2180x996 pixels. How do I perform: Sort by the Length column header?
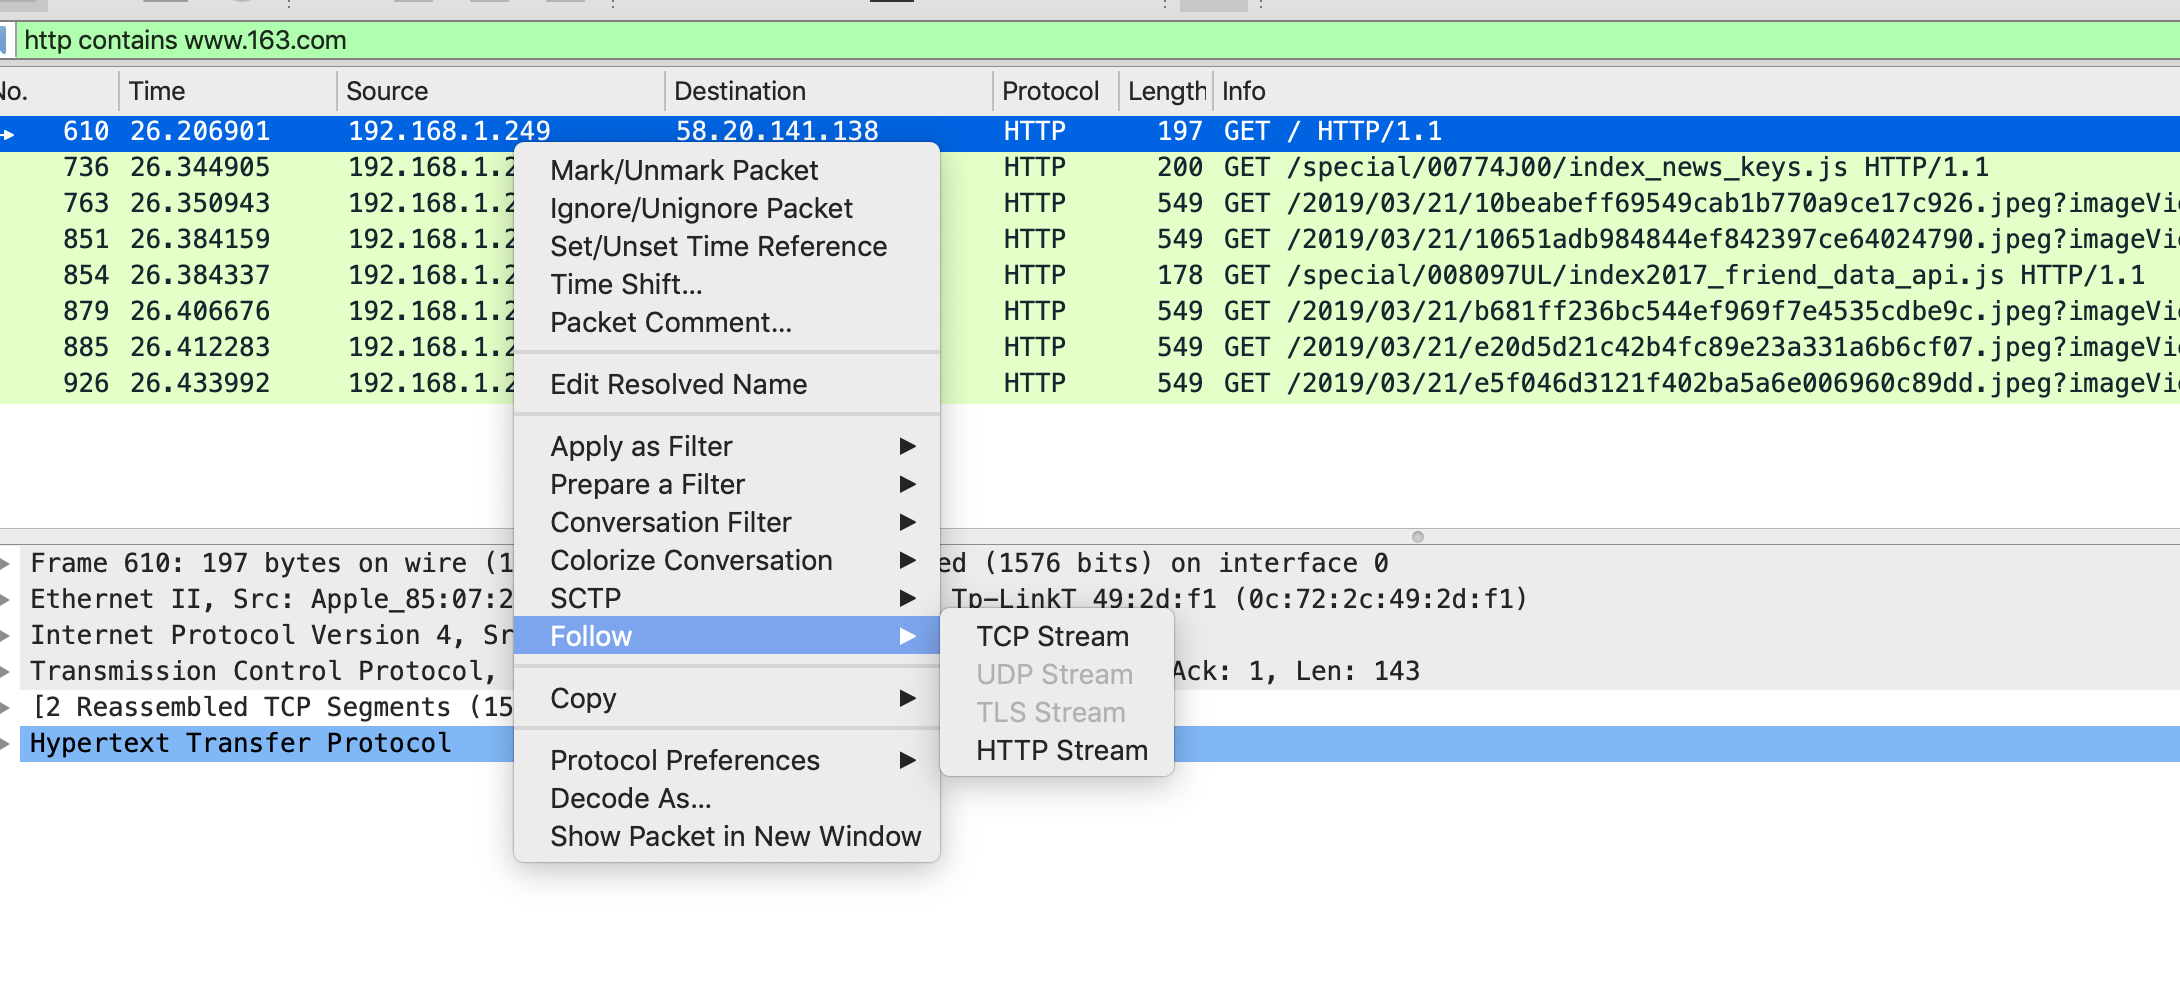(x=1166, y=91)
